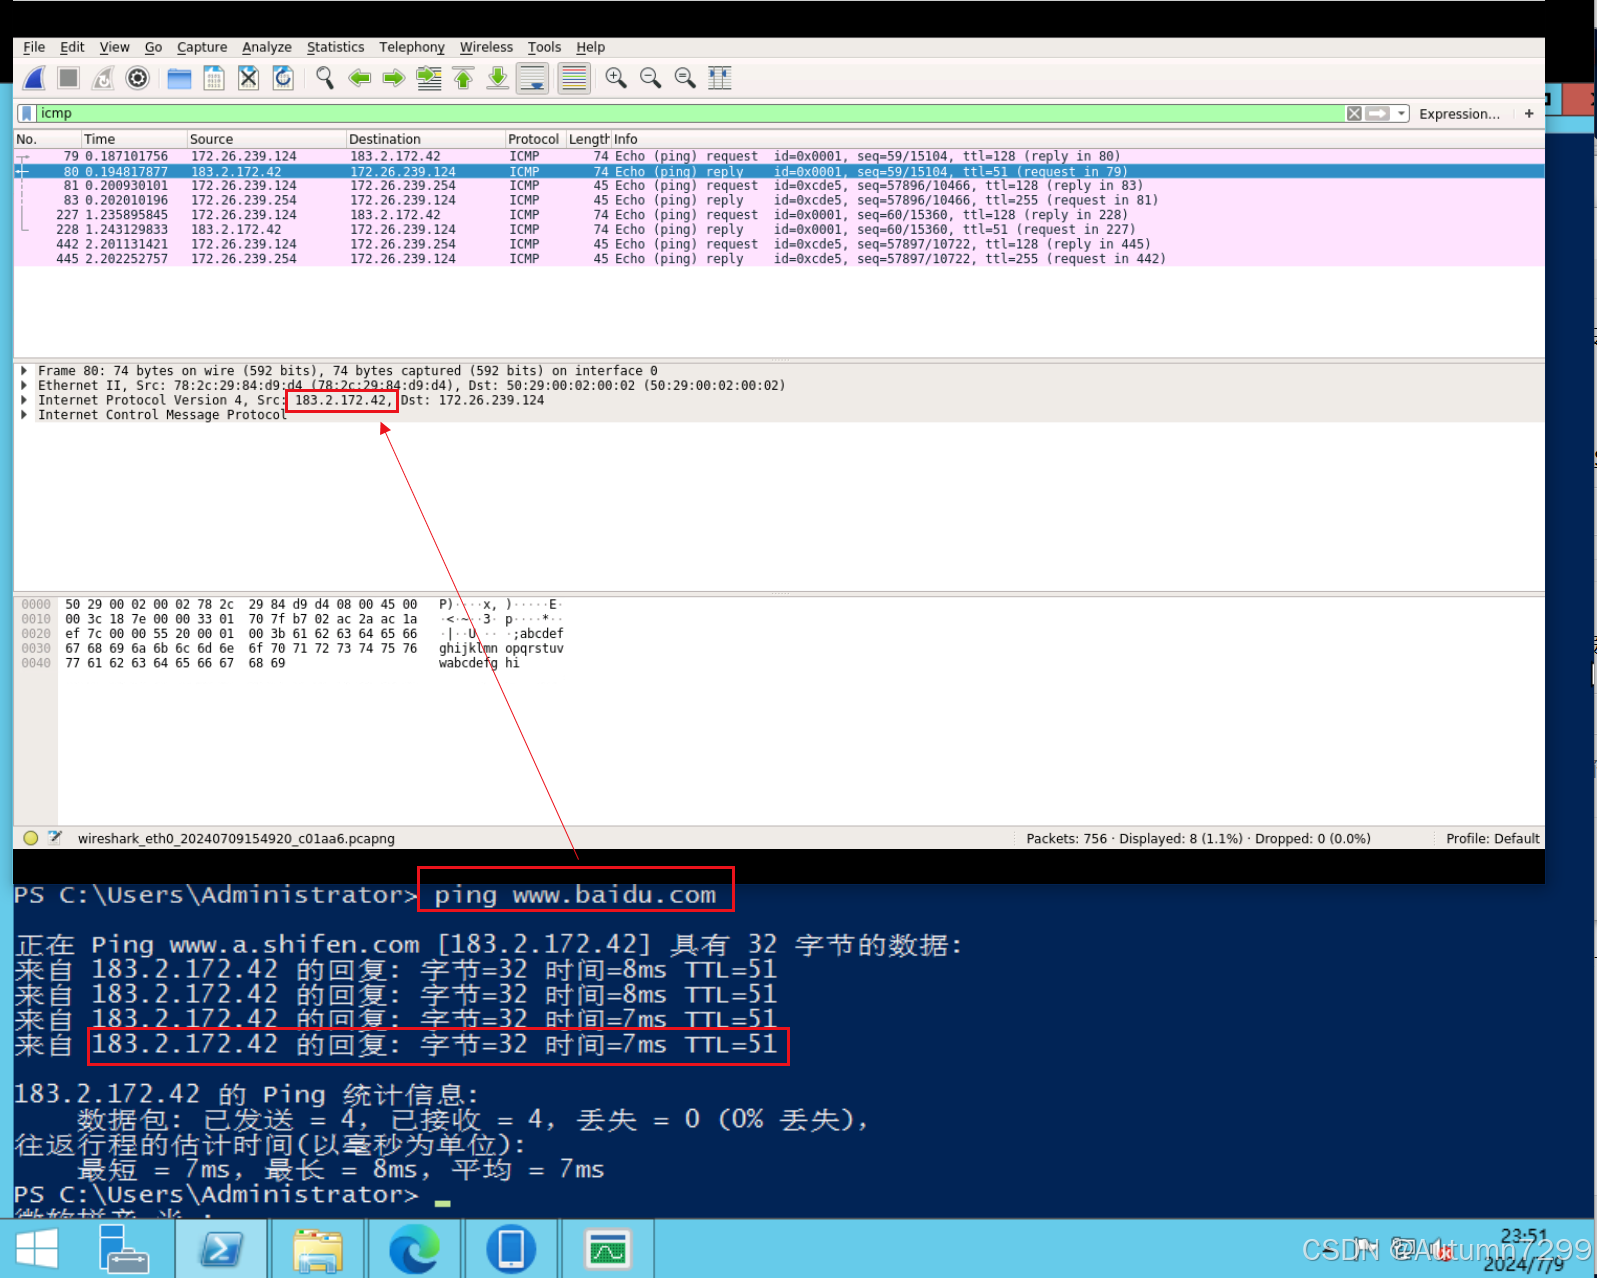Viewport: 1597px width, 1278px height.
Task: Add a filter button with plus
Action: click(x=1529, y=113)
